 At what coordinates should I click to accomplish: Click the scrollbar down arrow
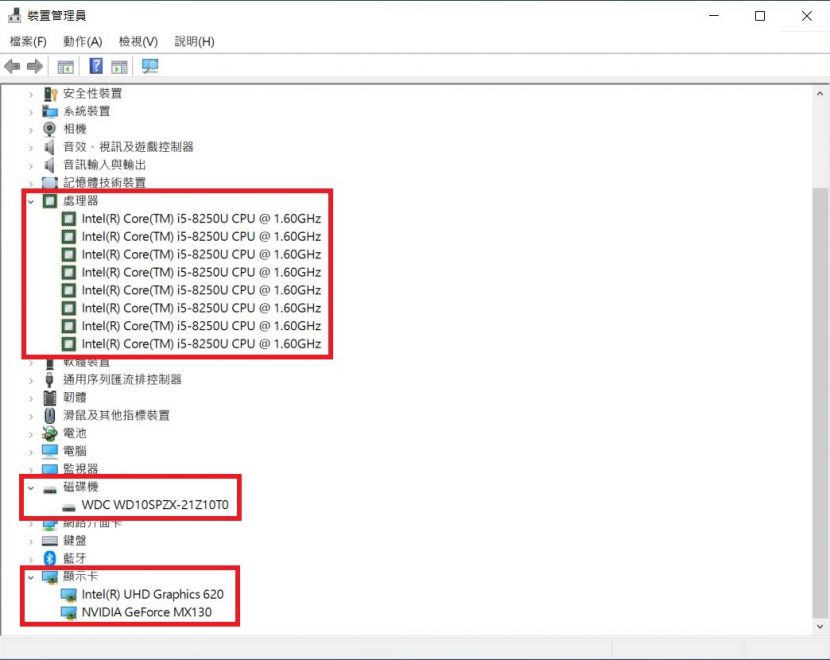820,627
